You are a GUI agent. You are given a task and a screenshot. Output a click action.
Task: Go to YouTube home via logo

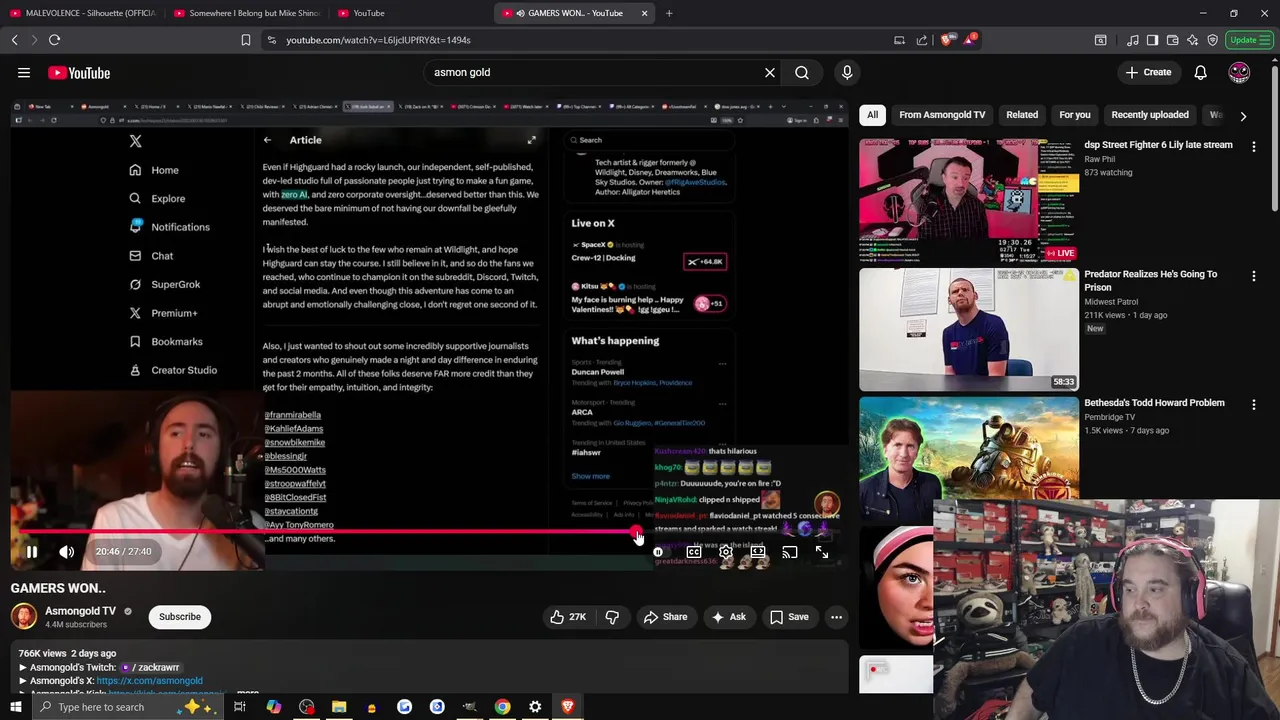(79, 73)
